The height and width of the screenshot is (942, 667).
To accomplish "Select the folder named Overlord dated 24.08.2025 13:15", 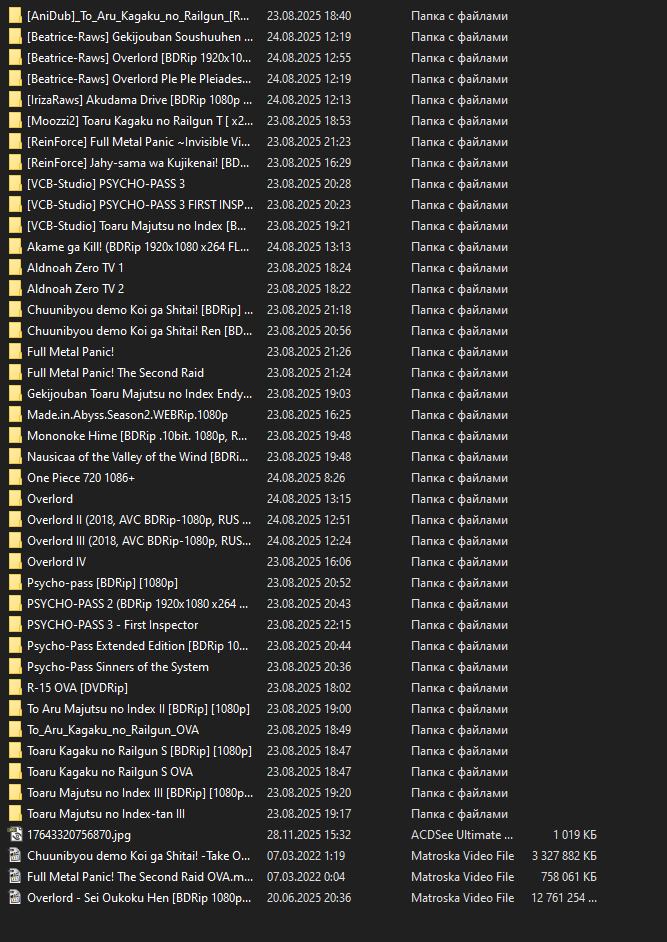I will 50,499.
